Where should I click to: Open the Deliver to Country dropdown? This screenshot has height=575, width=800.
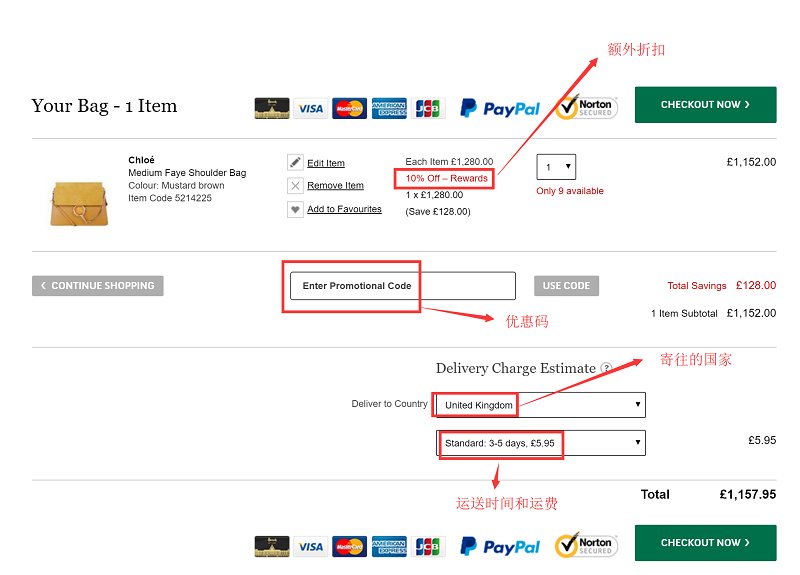(541, 405)
